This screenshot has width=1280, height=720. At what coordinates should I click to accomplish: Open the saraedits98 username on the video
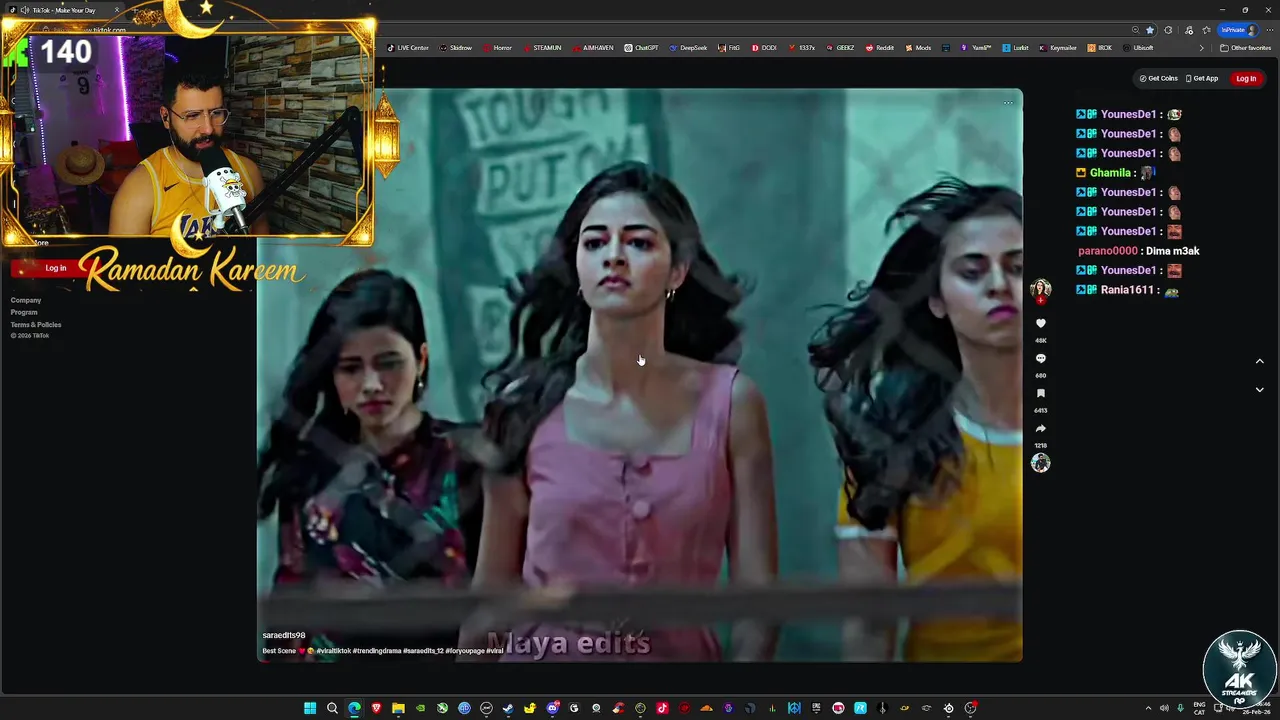(x=283, y=635)
